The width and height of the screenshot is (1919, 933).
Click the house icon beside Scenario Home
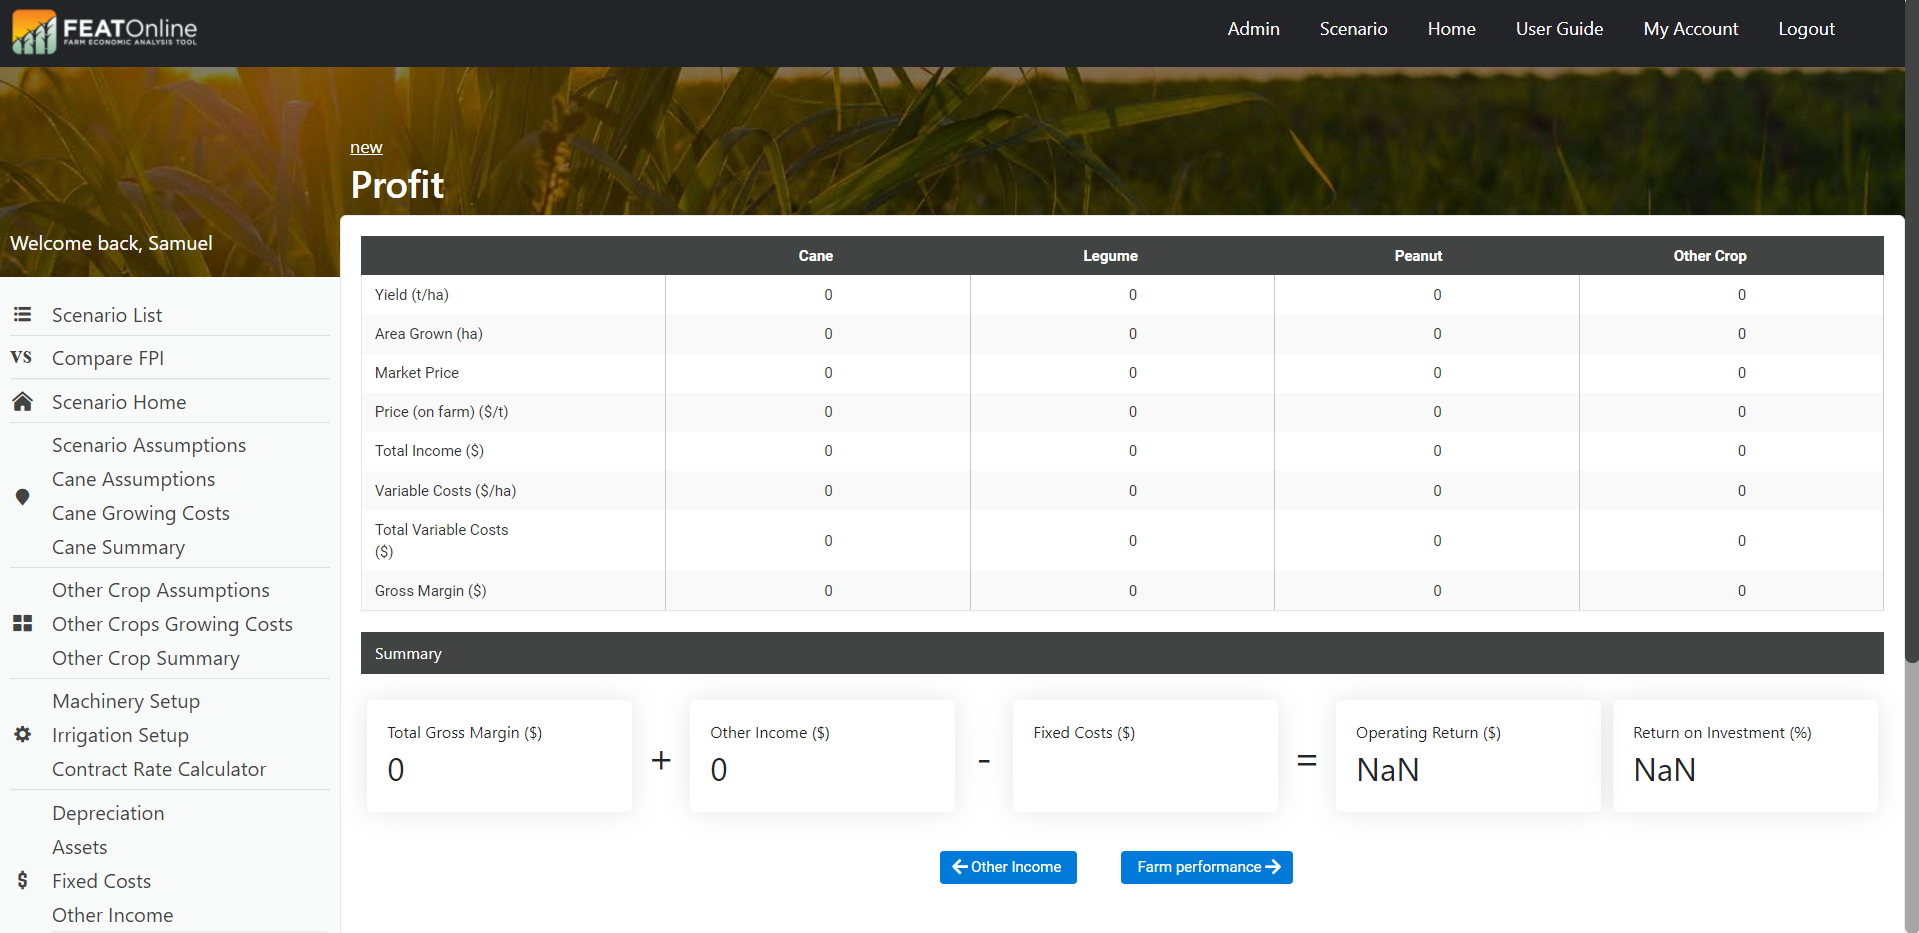coord(22,402)
